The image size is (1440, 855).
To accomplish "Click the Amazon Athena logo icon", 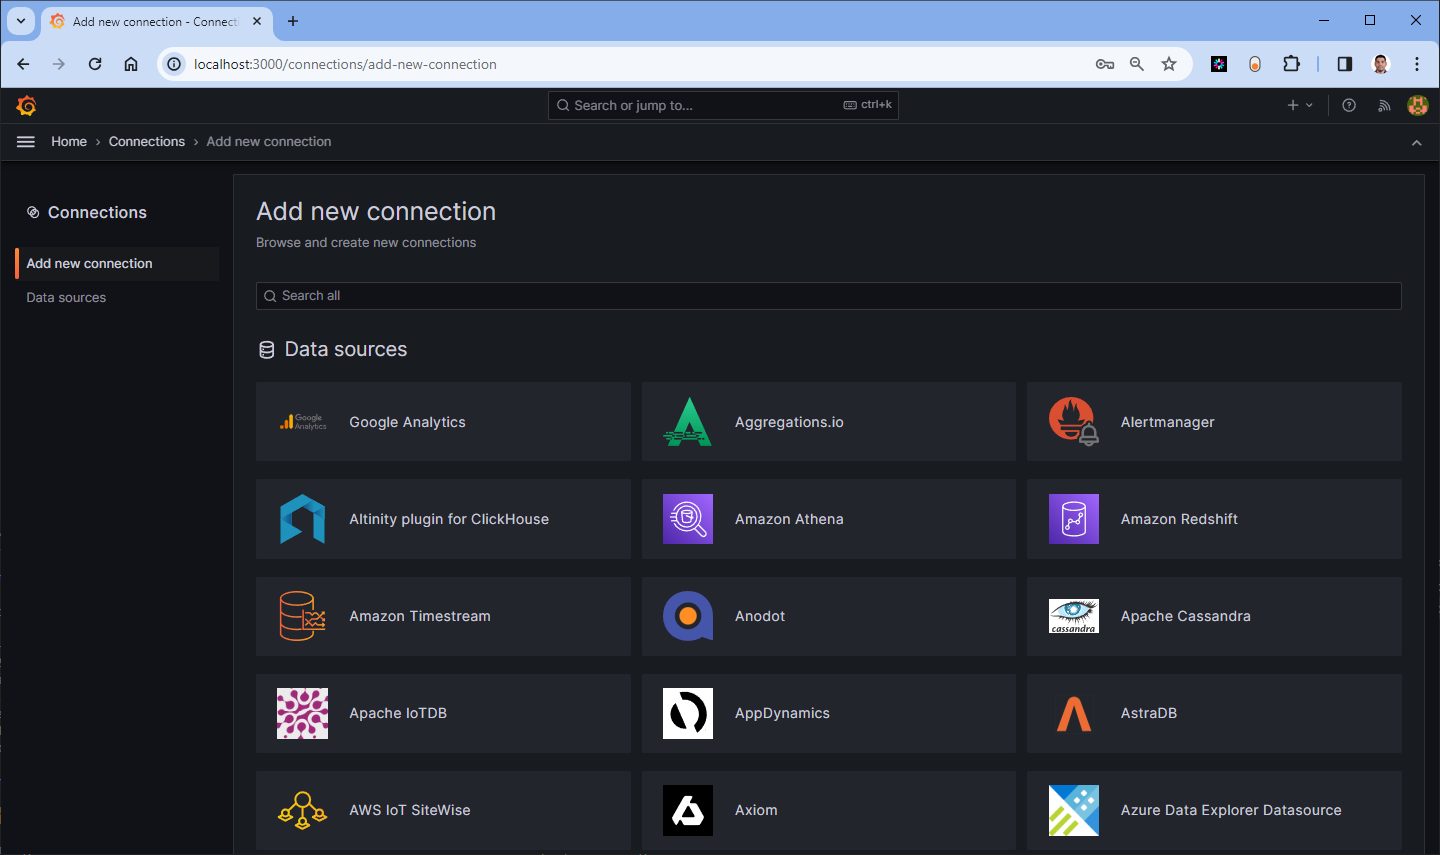I will coord(688,519).
